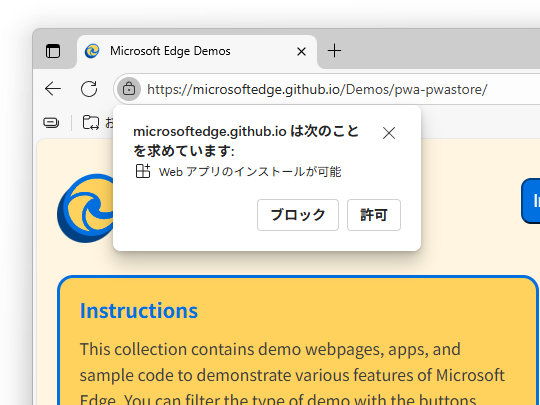Click the ブロック button
This screenshot has width=540, height=405.
(x=298, y=215)
